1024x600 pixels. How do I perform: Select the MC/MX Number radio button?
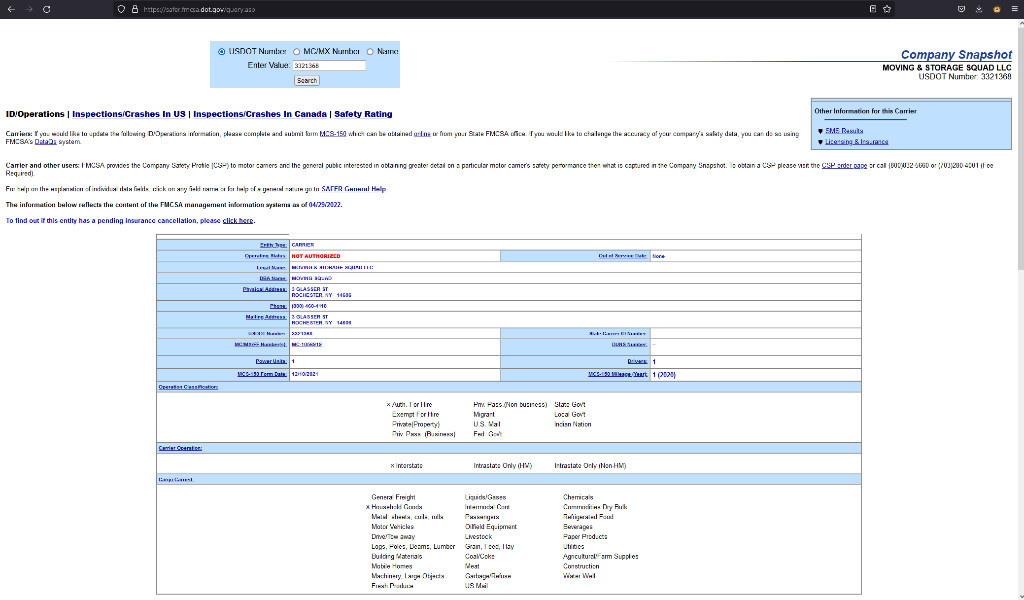click(296, 51)
